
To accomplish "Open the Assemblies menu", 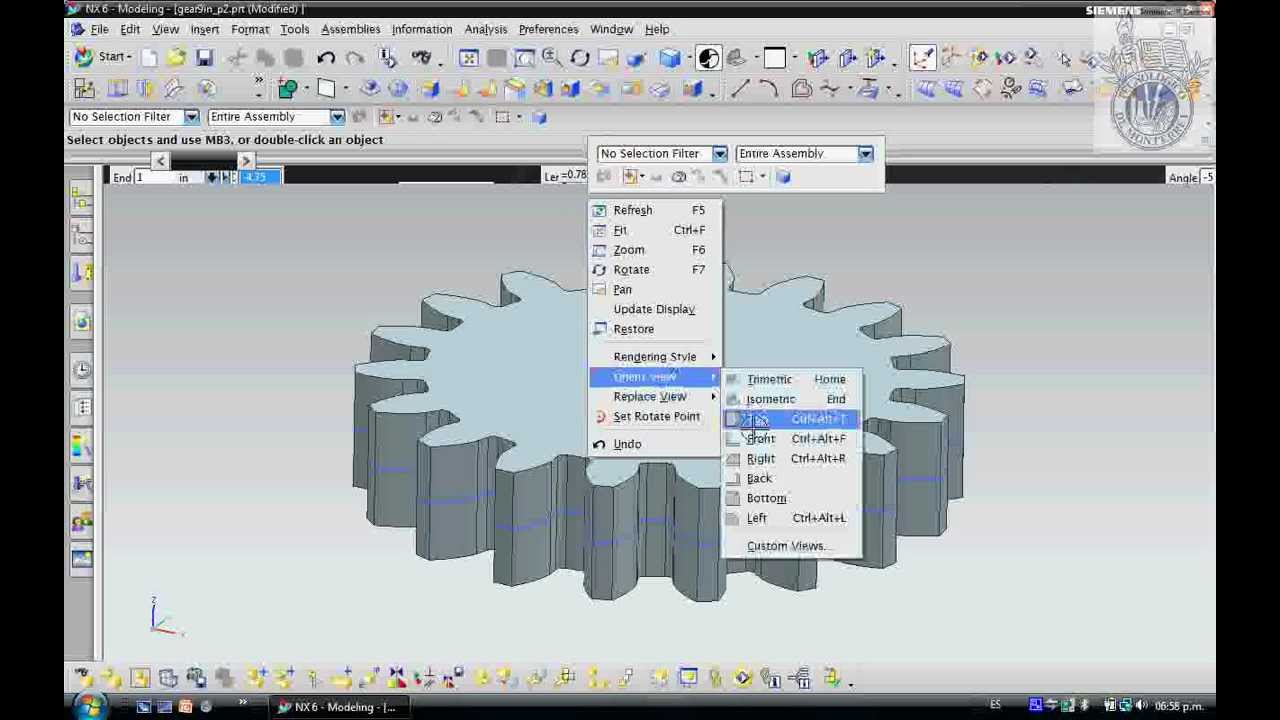I will (350, 30).
